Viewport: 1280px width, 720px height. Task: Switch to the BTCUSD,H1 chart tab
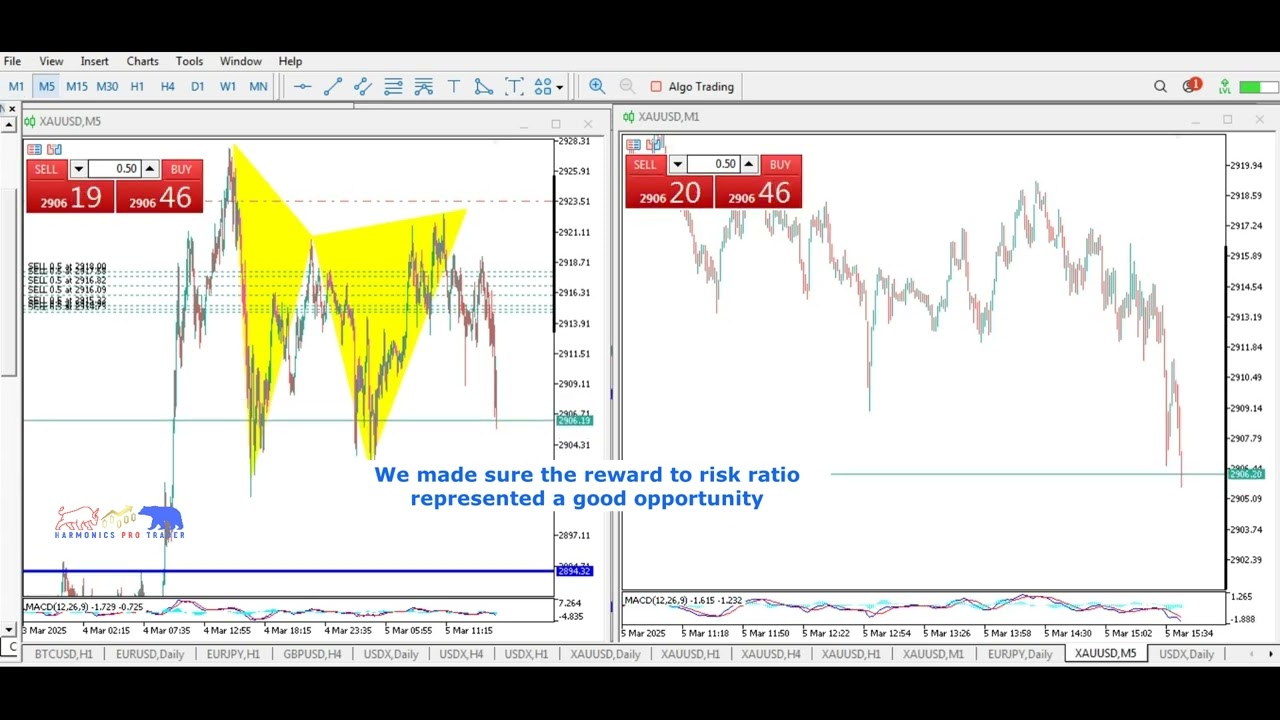(63, 654)
